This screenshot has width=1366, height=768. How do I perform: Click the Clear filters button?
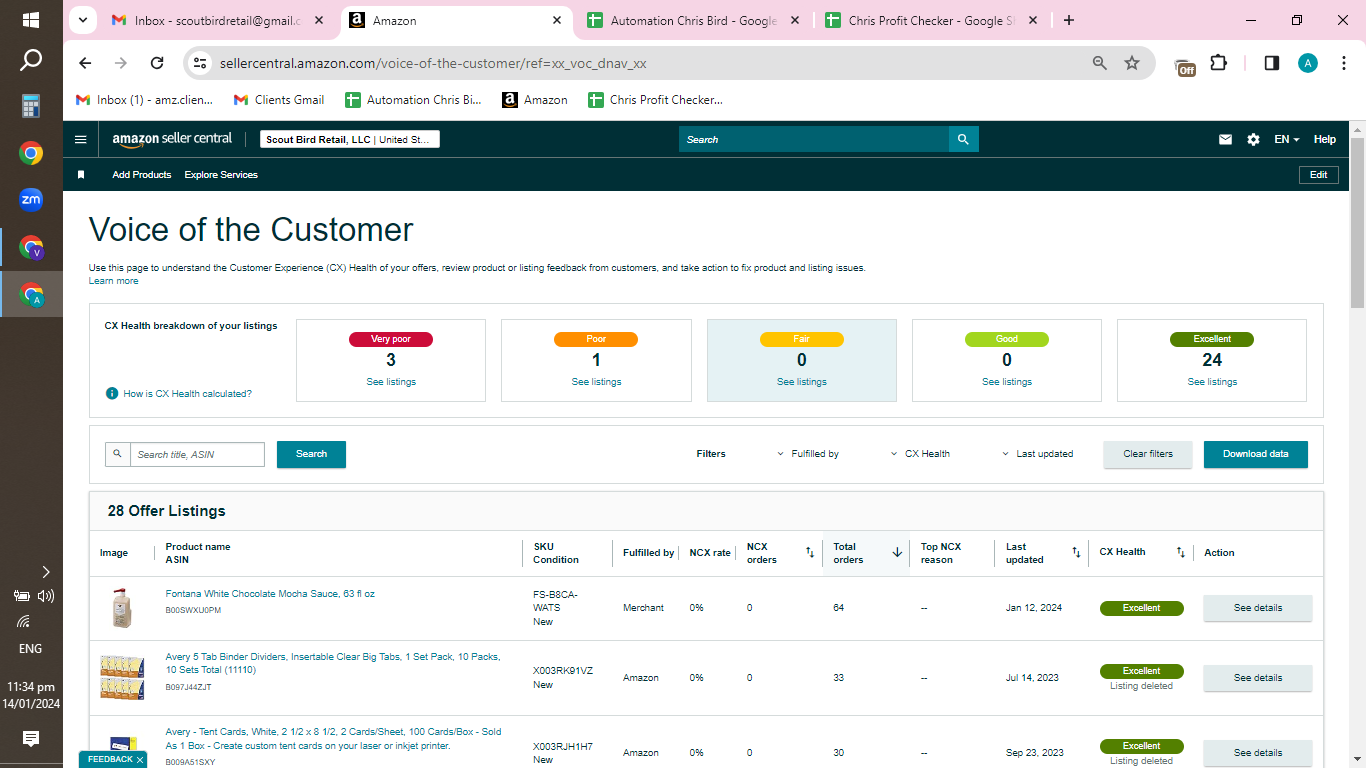[x=1148, y=454]
